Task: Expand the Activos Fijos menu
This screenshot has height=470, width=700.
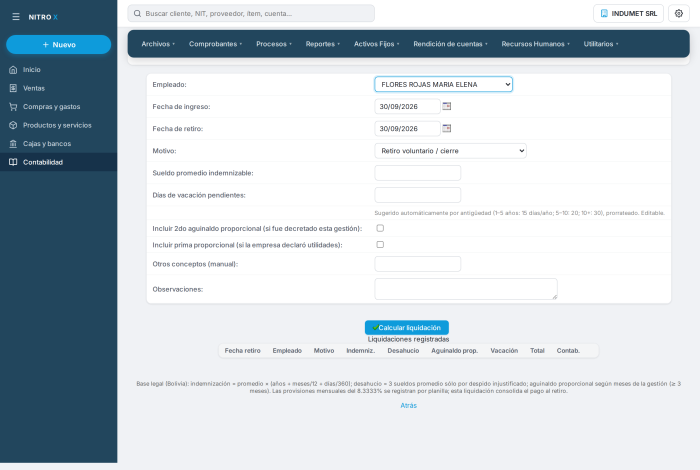Action: [376, 44]
